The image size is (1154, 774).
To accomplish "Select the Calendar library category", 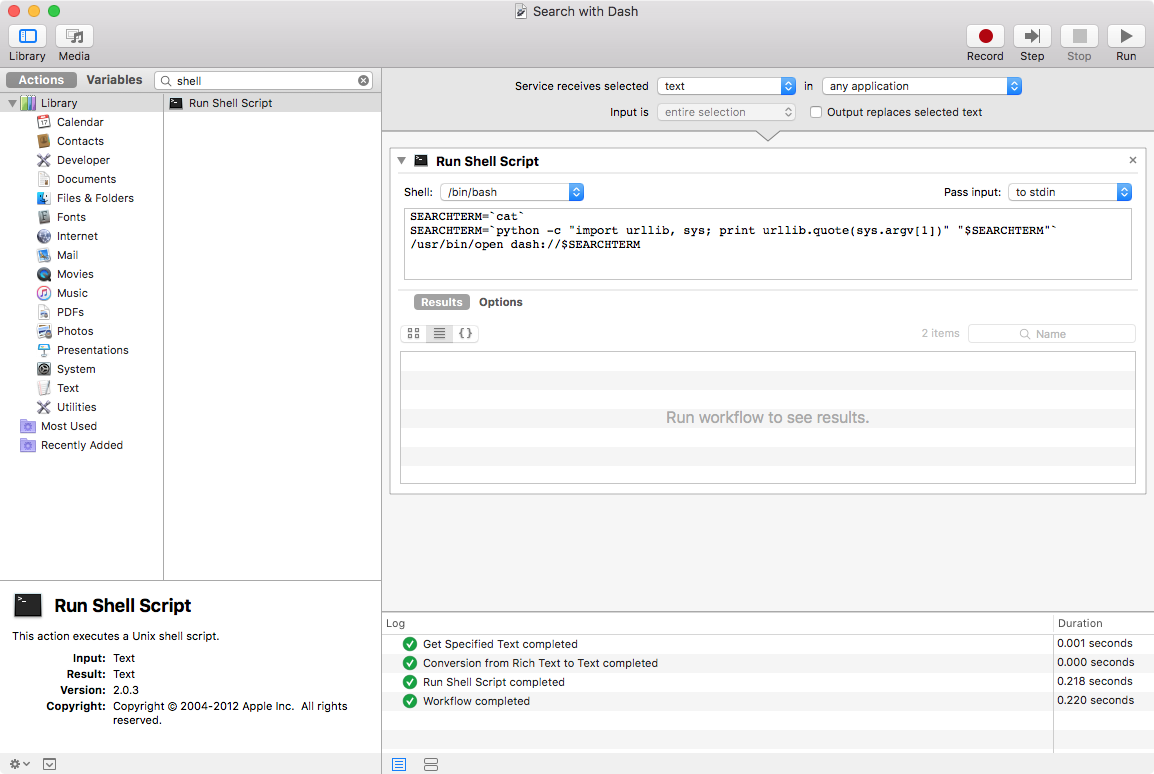I will tap(80, 122).
